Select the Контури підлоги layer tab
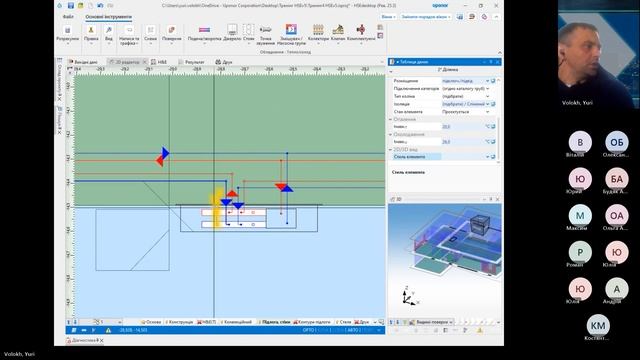This screenshot has height=360, width=640. tap(312, 322)
